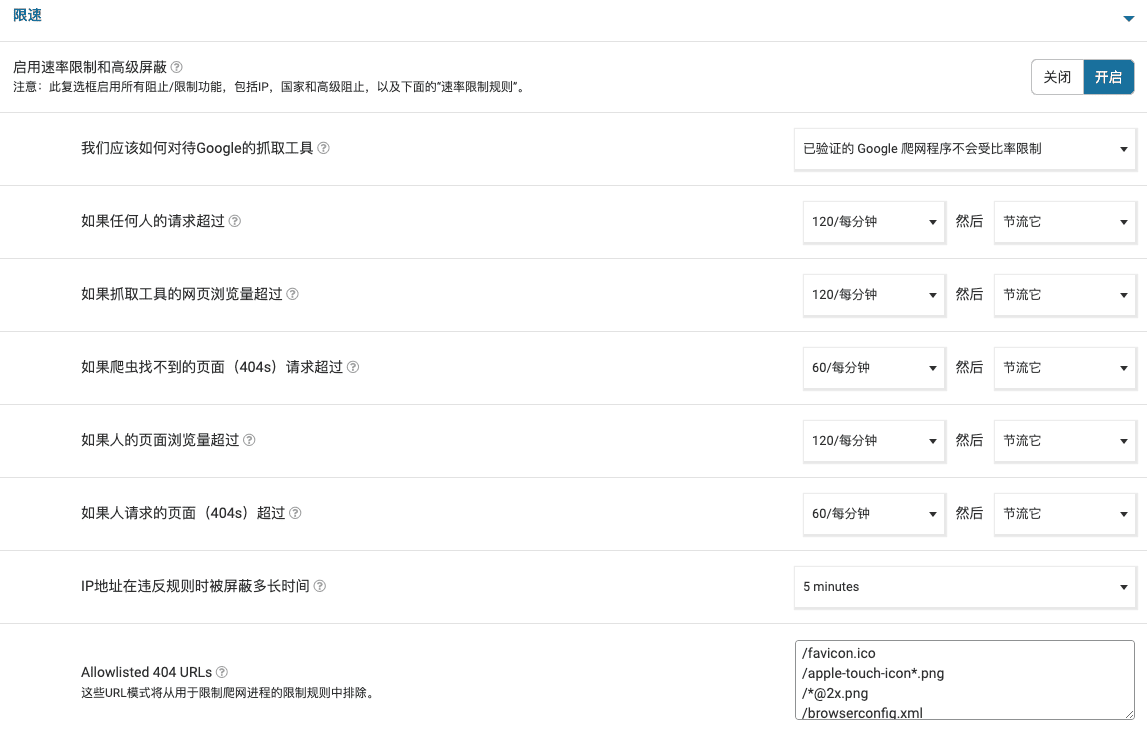
Task: Open action dropdown for 如果人的页面浏览量超过
Action: [1064, 441]
